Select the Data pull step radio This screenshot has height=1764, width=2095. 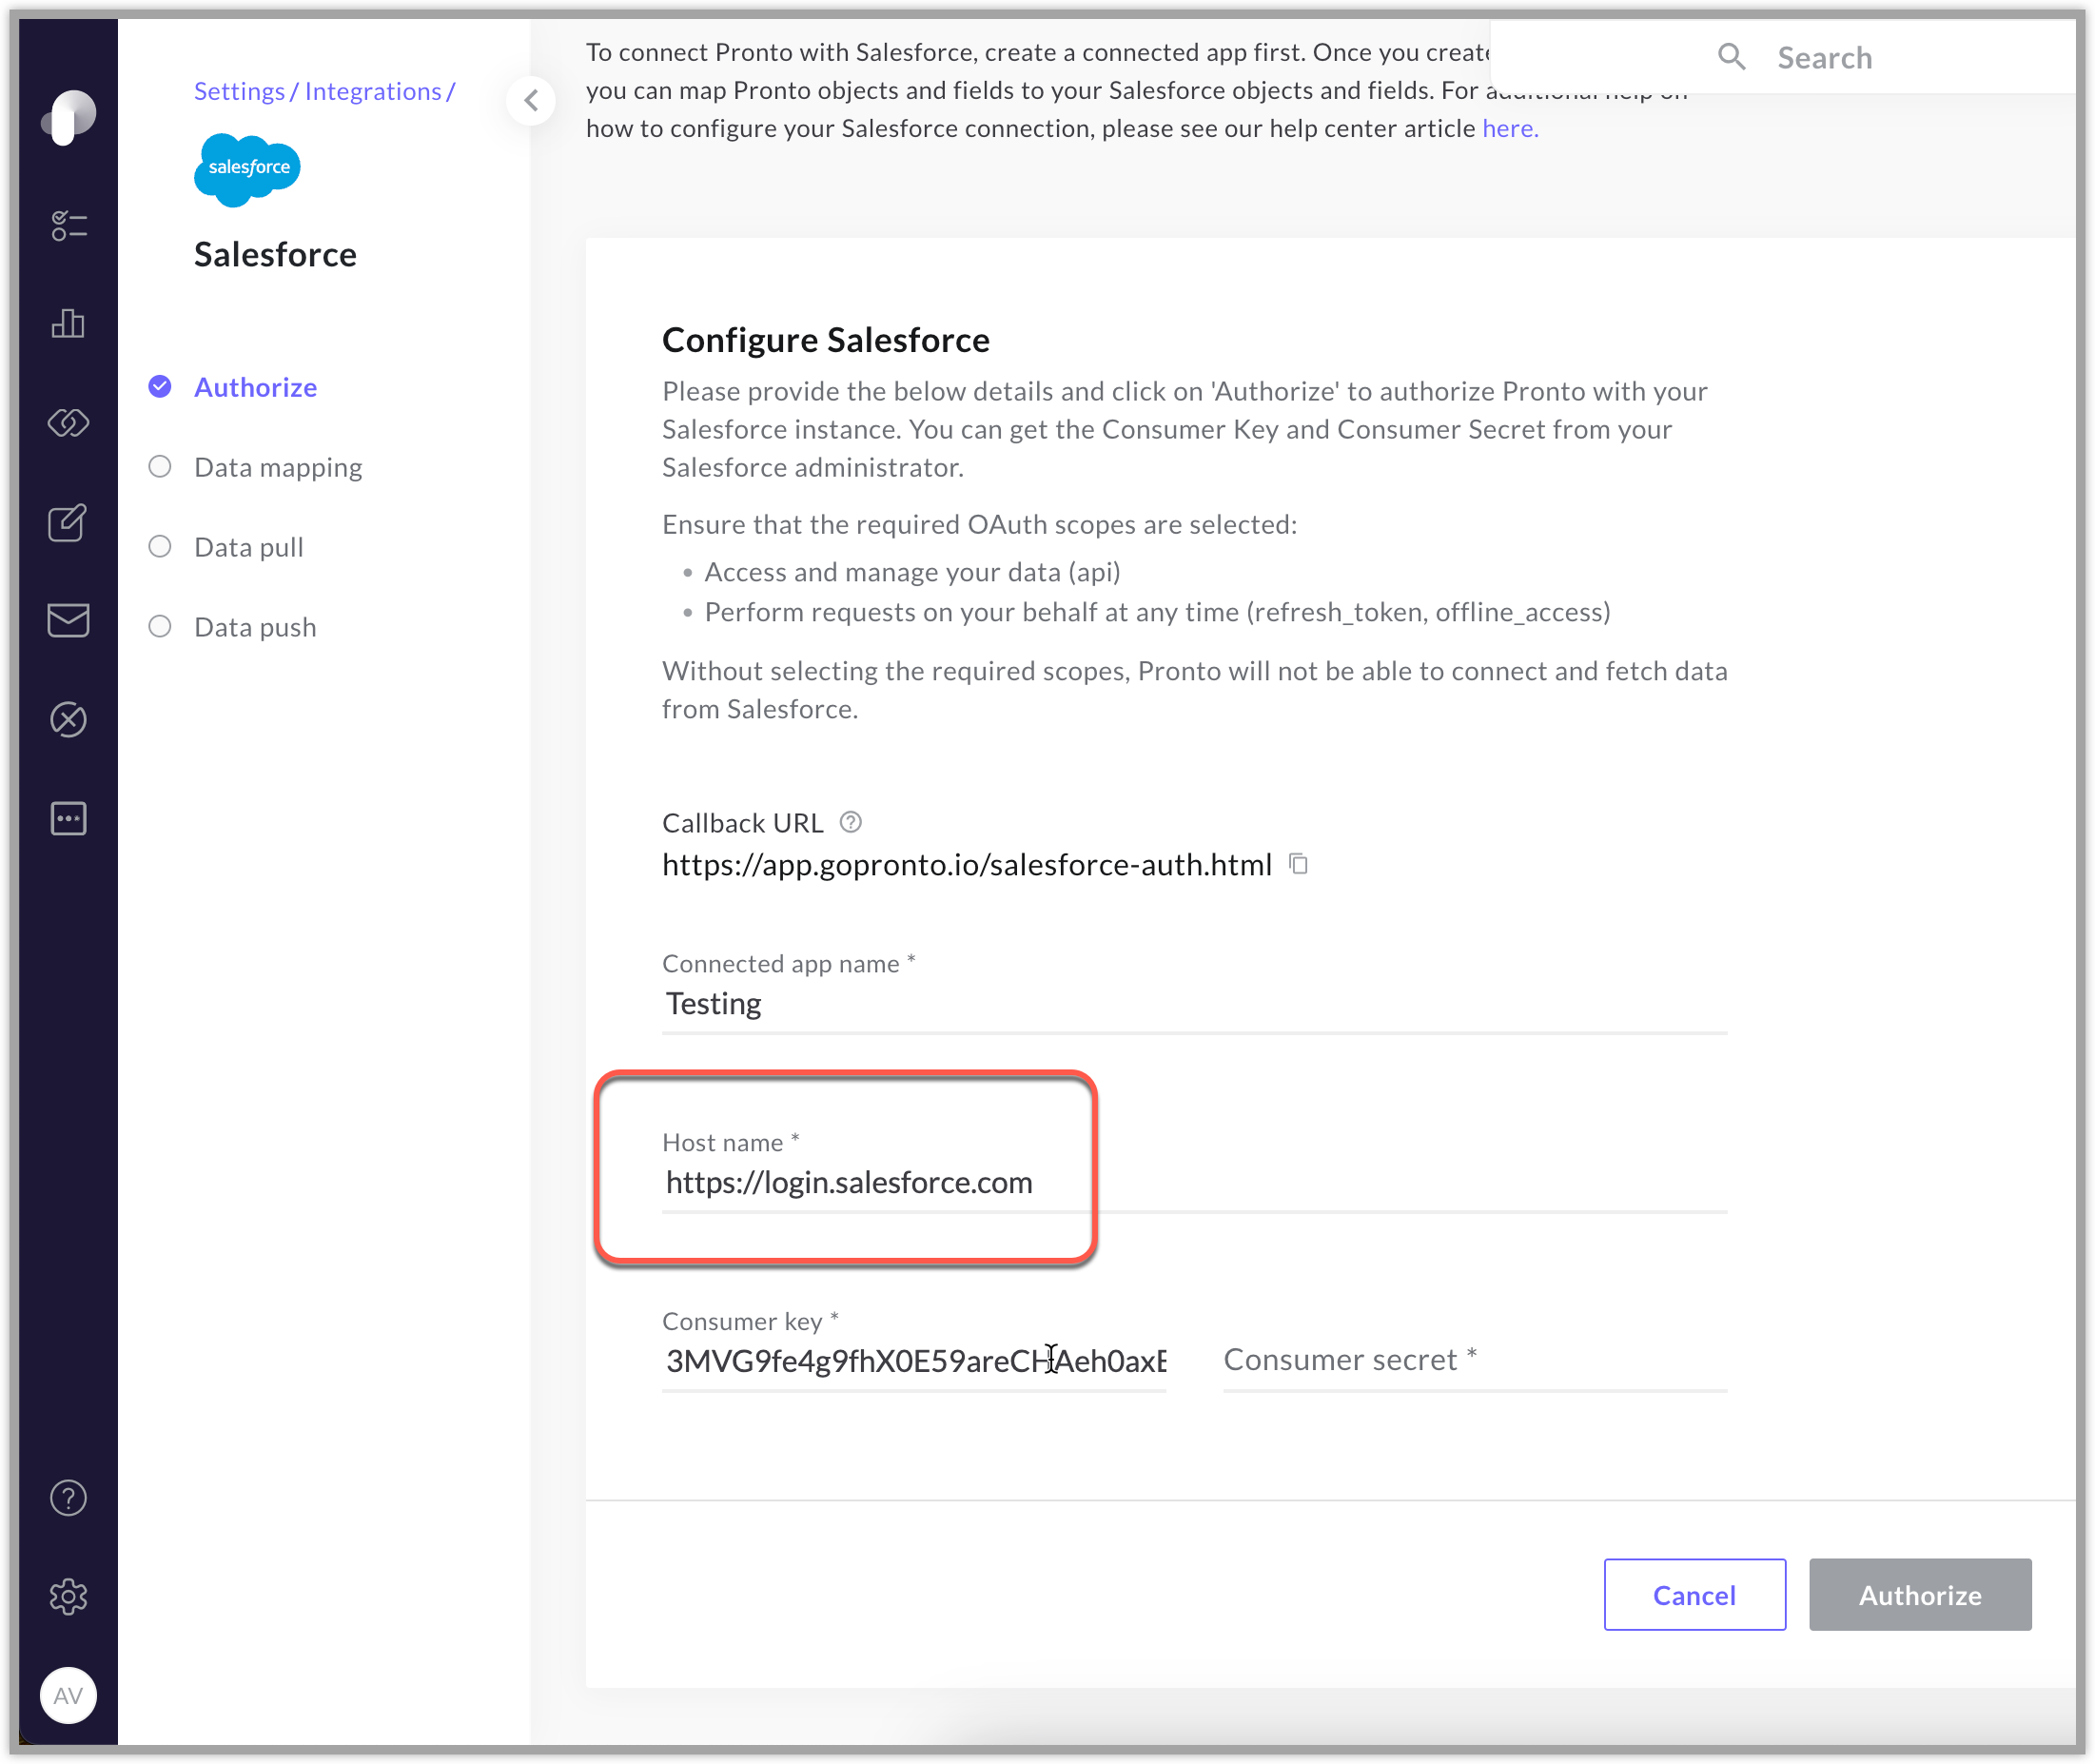(x=160, y=547)
